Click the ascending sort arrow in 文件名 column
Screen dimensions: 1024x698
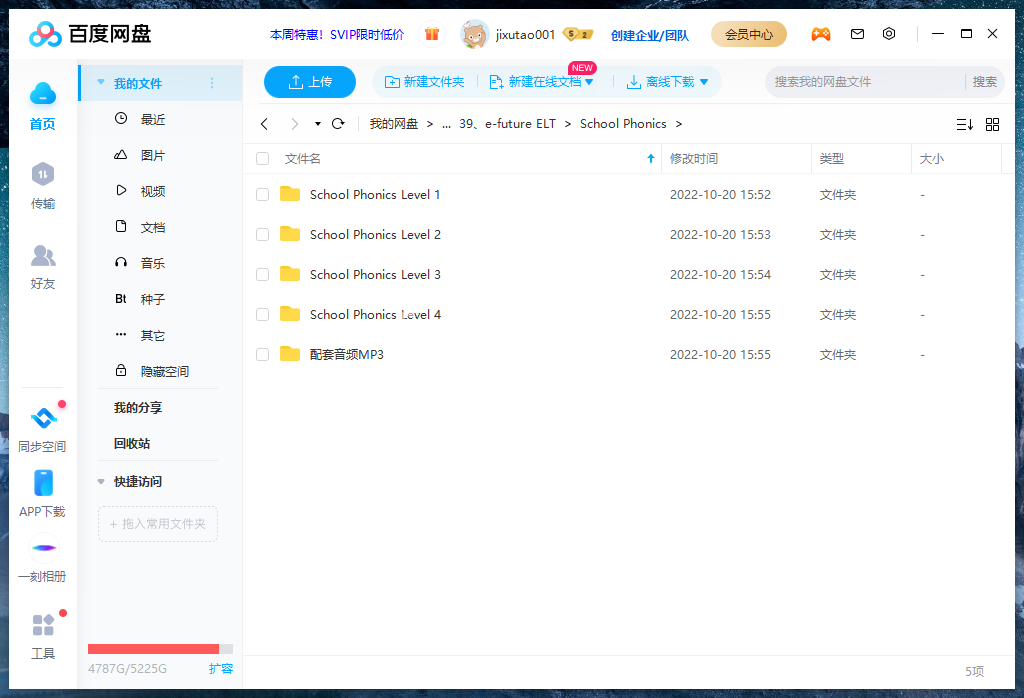(x=650, y=158)
